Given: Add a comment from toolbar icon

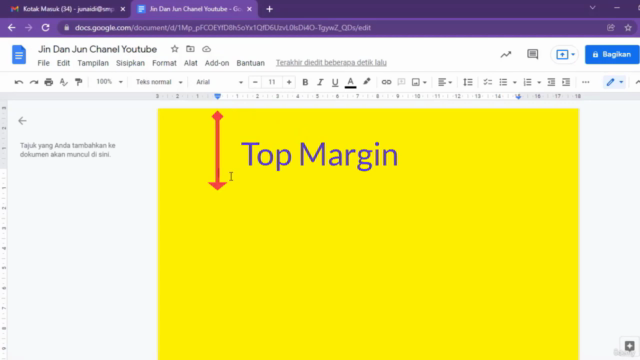Looking at the screenshot, I should point(401,82).
